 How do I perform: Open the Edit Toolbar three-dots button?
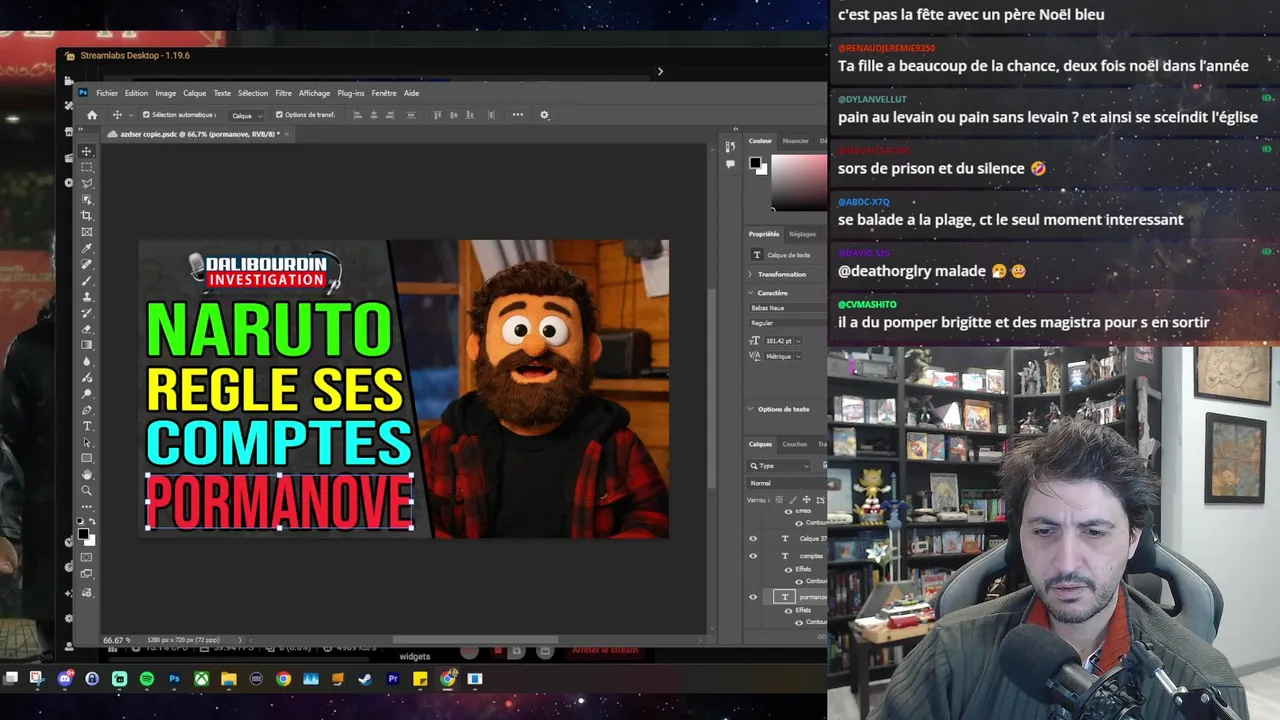87,506
